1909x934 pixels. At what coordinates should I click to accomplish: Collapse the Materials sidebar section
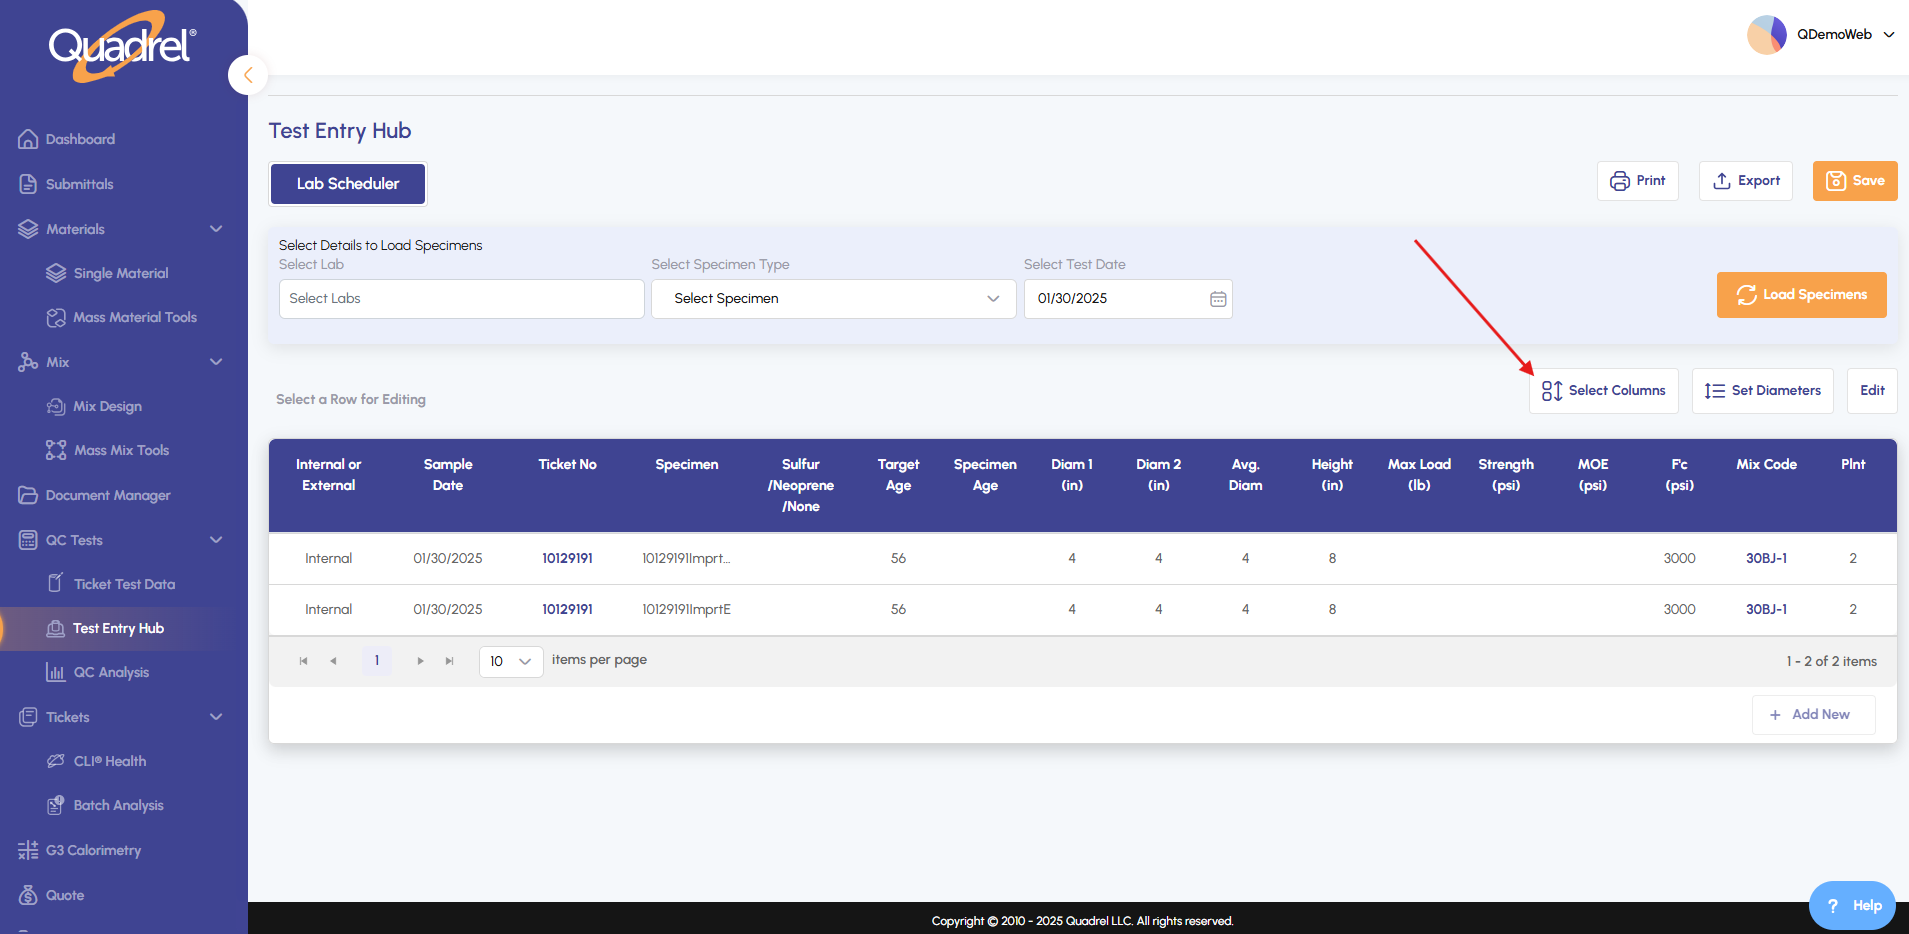point(216,229)
